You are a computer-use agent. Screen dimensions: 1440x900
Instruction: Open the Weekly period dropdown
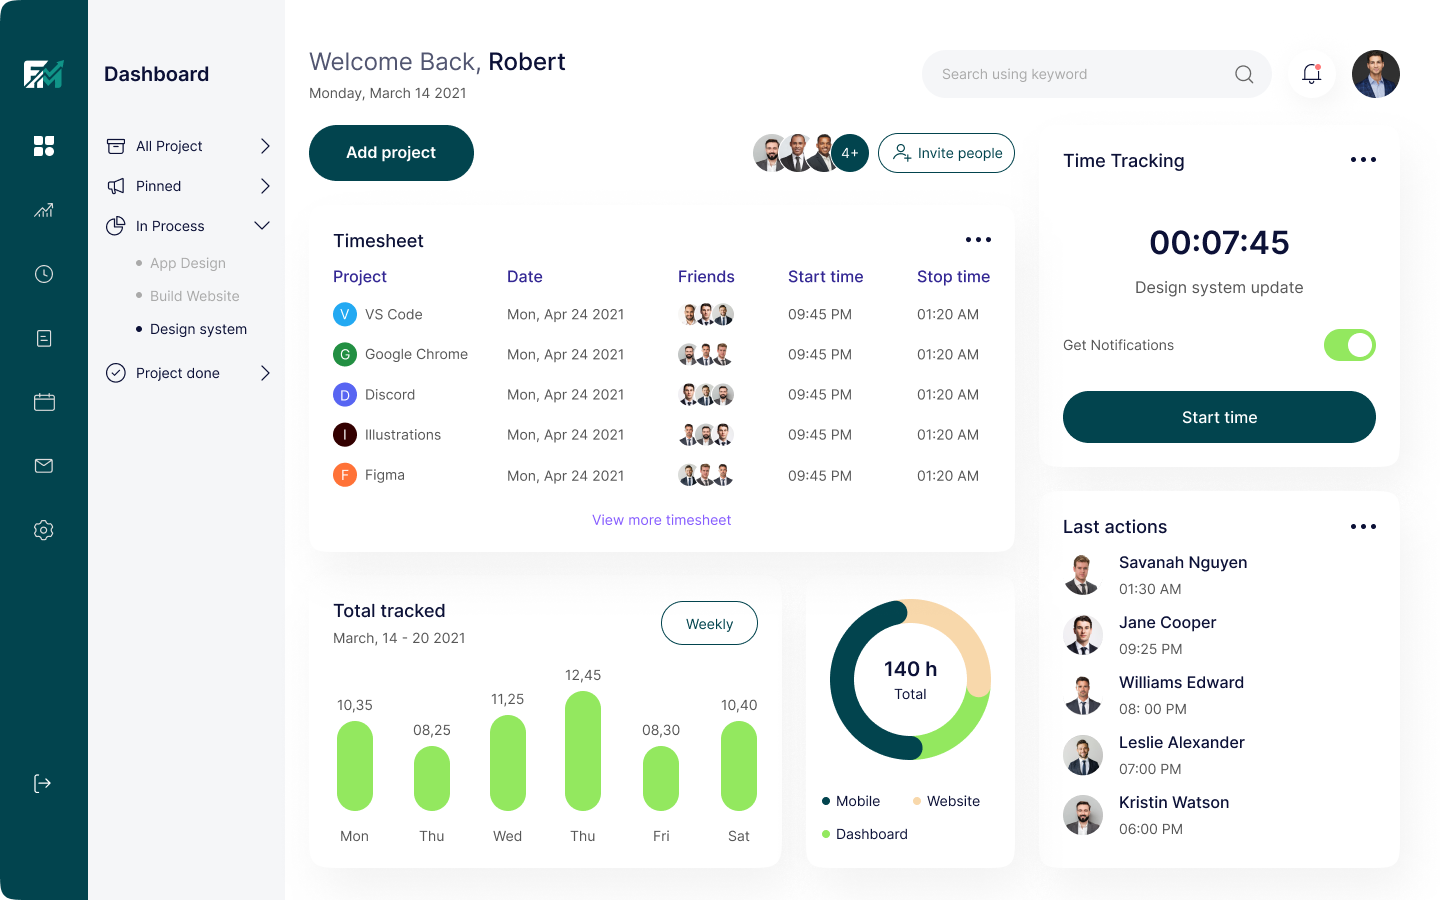[x=709, y=623]
